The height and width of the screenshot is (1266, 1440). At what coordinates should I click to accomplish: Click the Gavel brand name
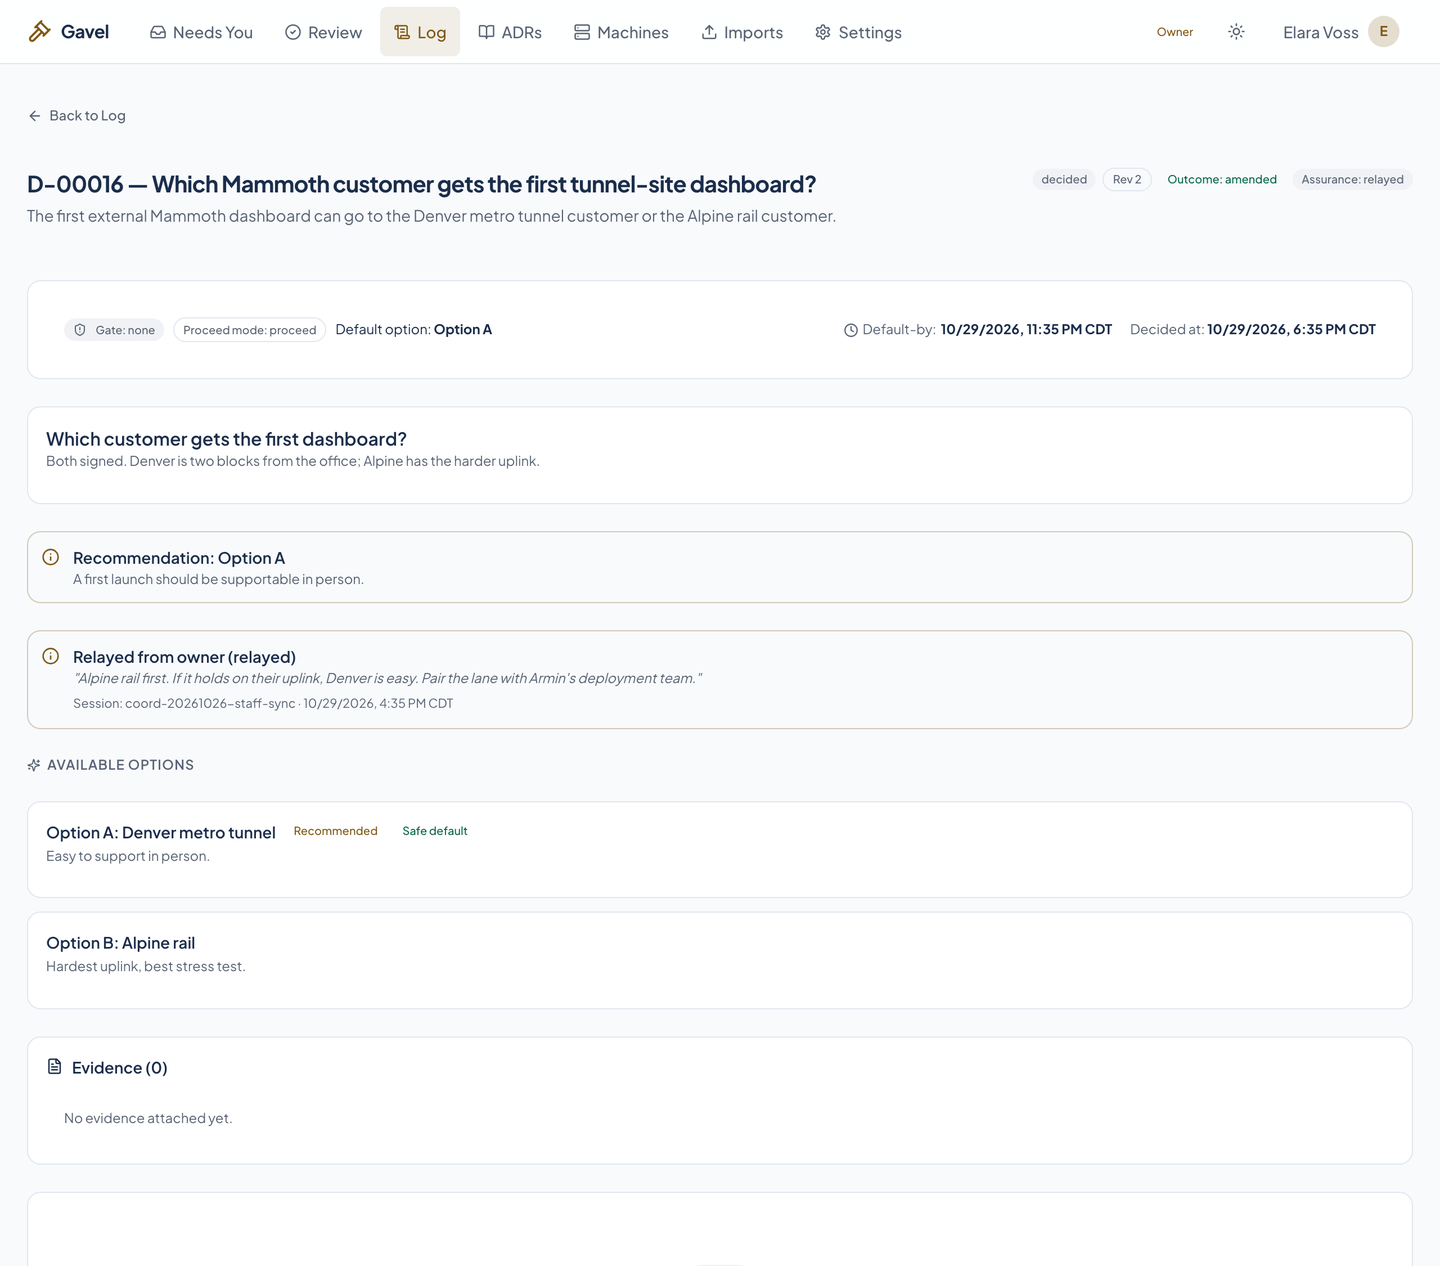click(85, 32)
